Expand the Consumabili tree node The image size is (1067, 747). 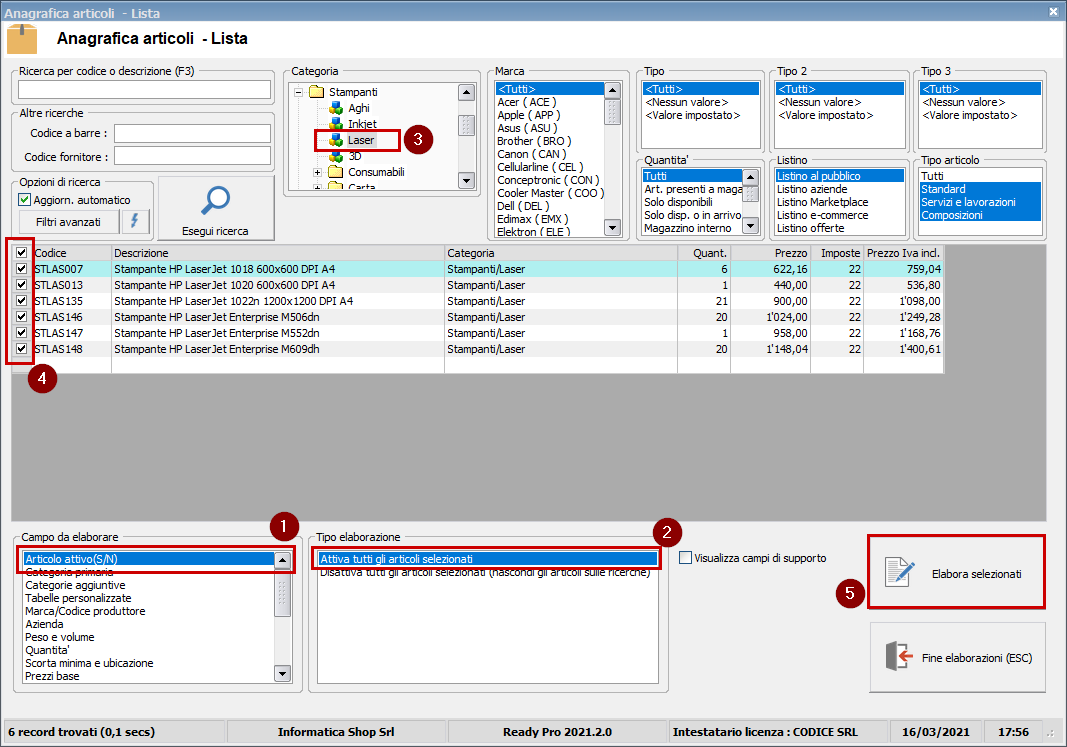click(317, 172)
